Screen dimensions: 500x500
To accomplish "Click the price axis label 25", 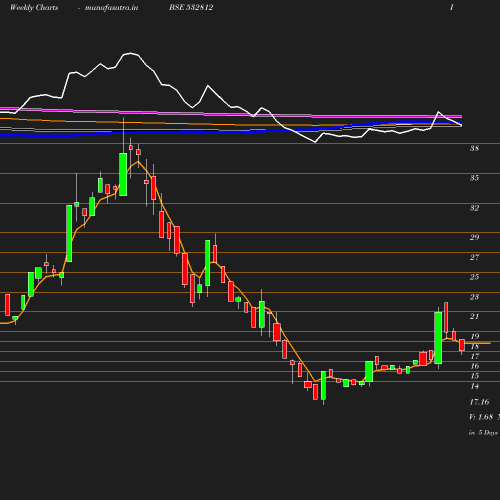I will pos(474,277).
